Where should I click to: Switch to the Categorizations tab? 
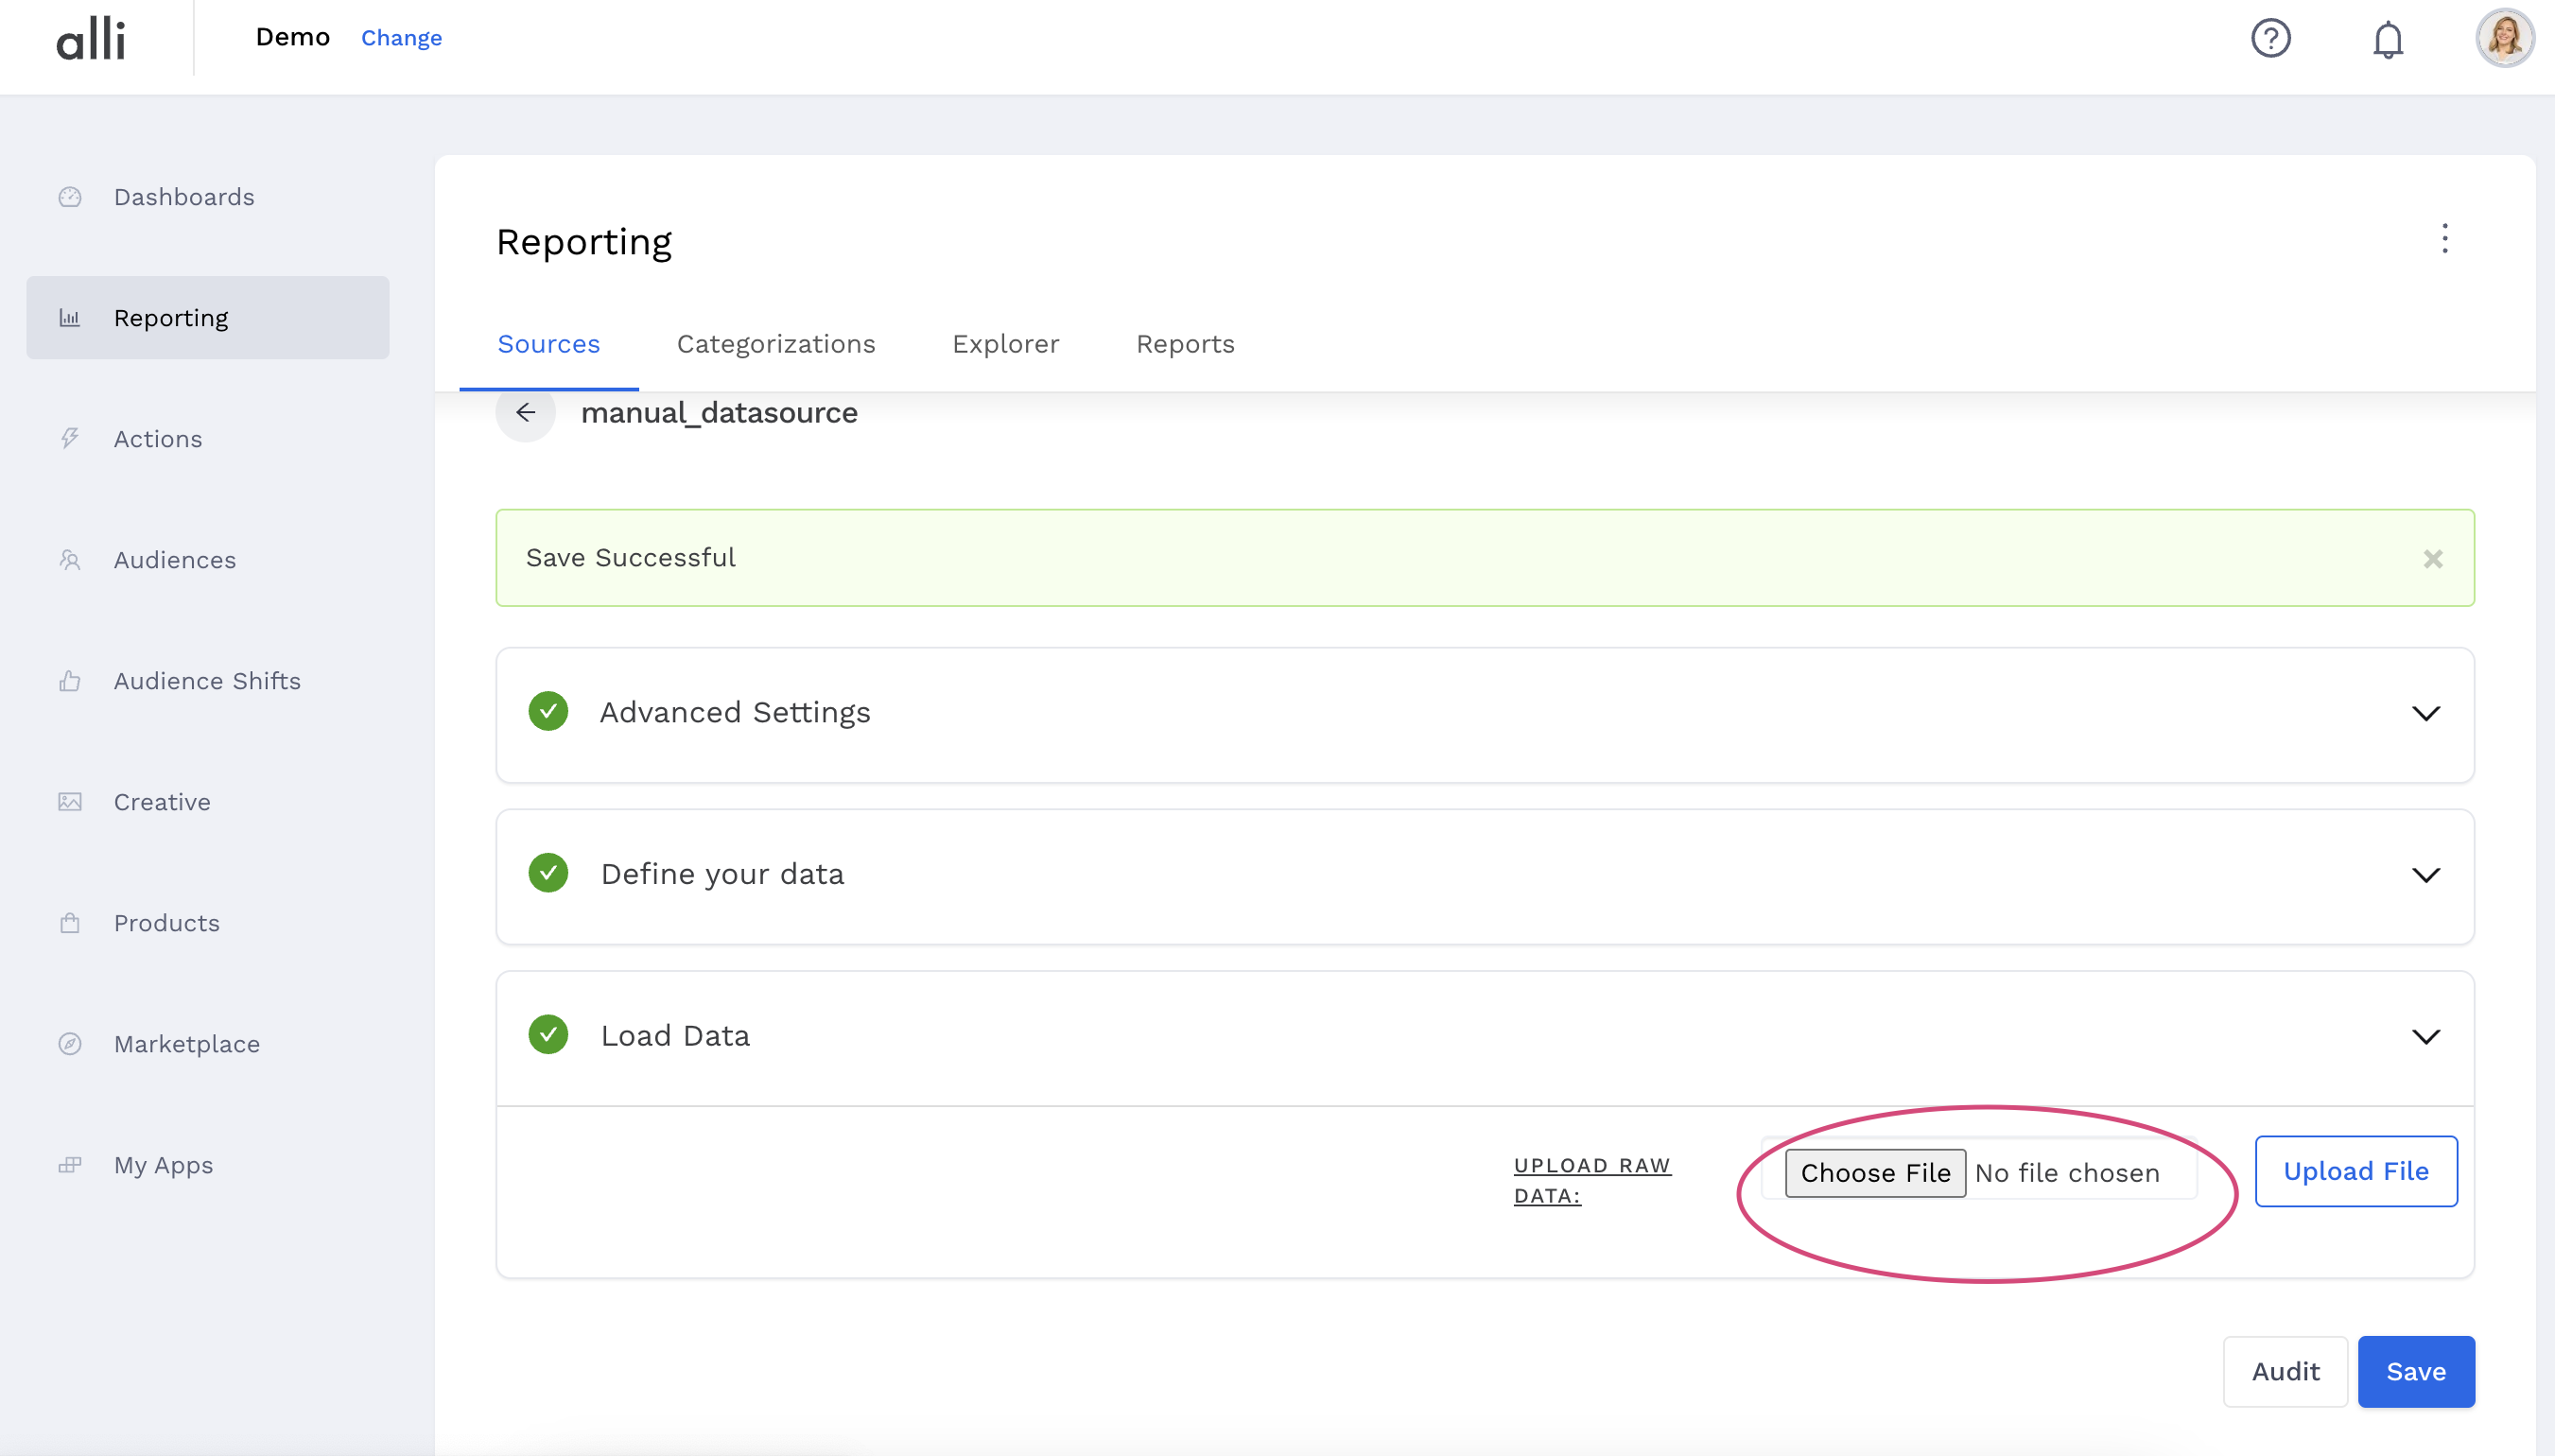point(776,344)
